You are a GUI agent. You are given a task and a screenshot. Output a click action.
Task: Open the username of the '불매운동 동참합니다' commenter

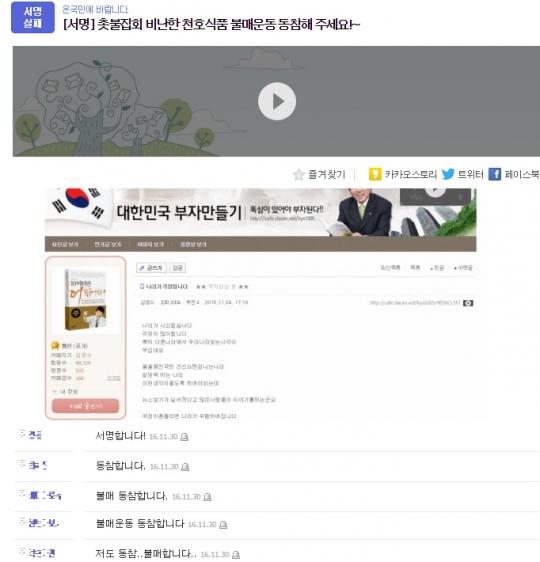[x=43, y=524]
